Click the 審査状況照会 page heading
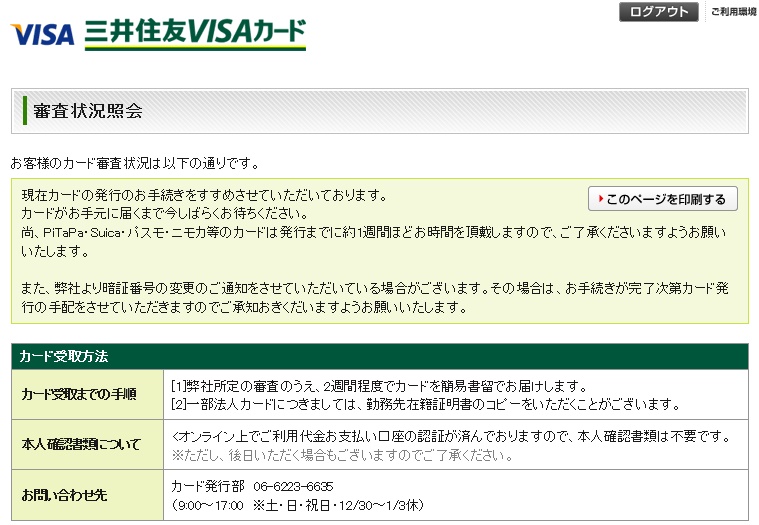This screenshot has height=525, width=759. click(88, 111)
